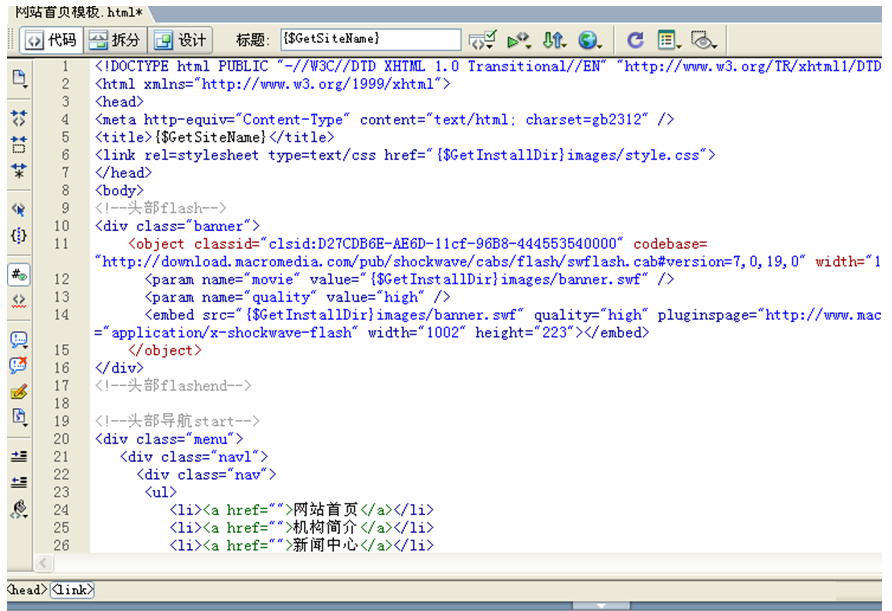
Task: Click line number 18 in the gutter
Action: click(x=61, y=403)
